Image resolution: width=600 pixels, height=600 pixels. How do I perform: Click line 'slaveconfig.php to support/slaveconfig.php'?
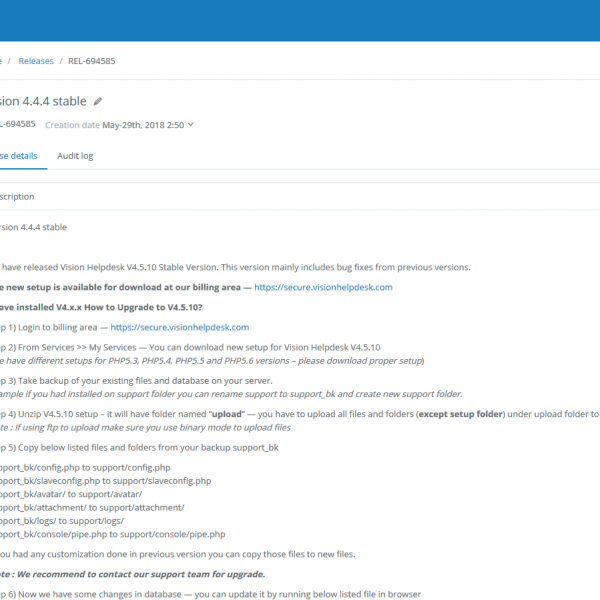point(106,481)
